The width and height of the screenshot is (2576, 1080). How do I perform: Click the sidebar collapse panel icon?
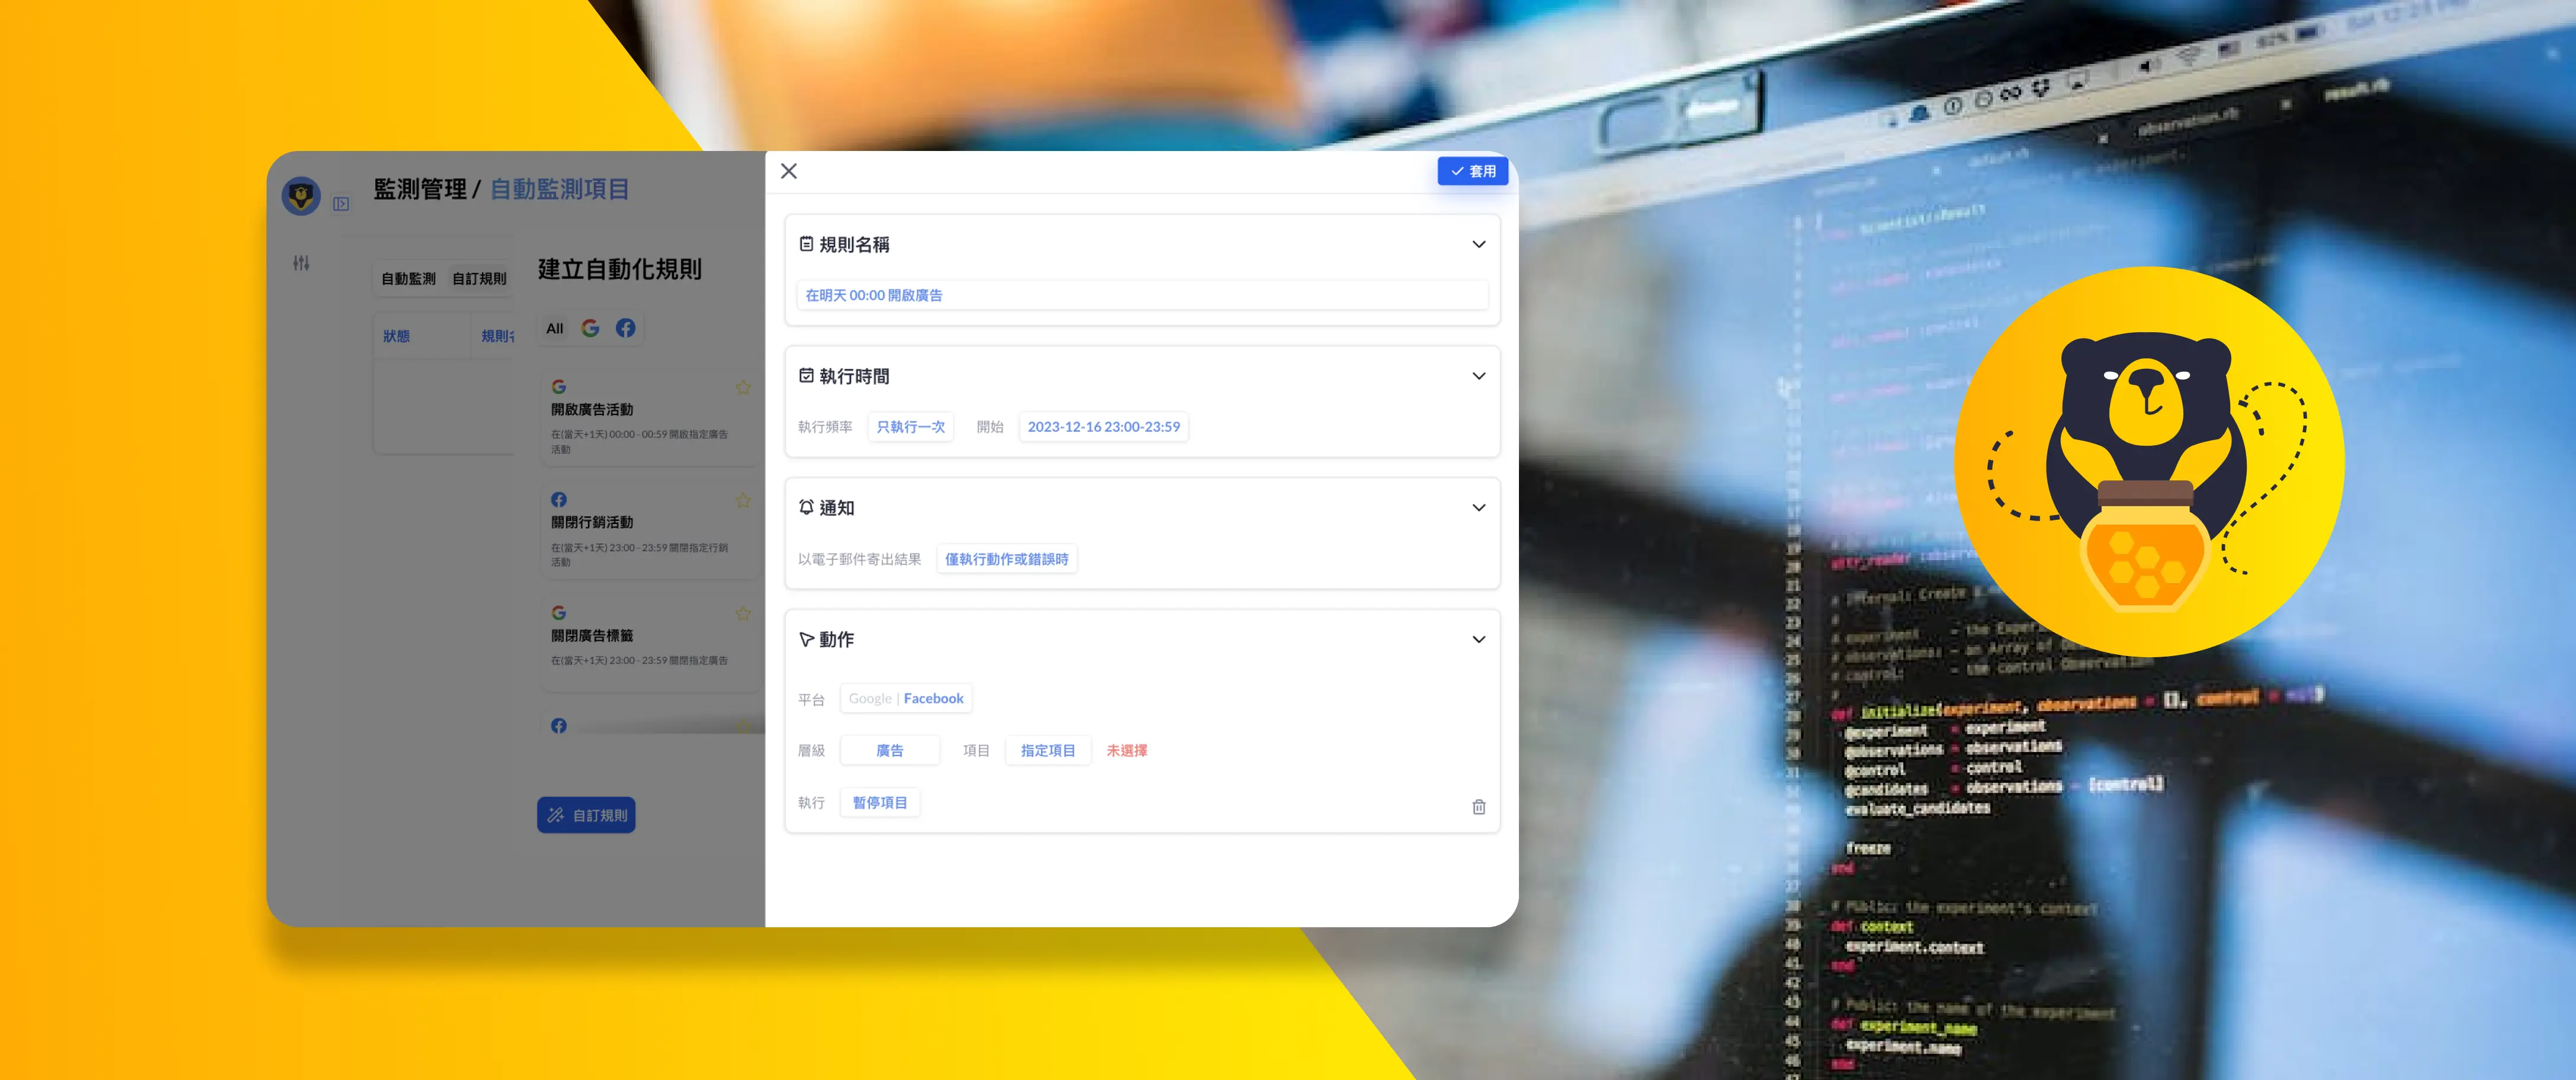tap(341, 204)
